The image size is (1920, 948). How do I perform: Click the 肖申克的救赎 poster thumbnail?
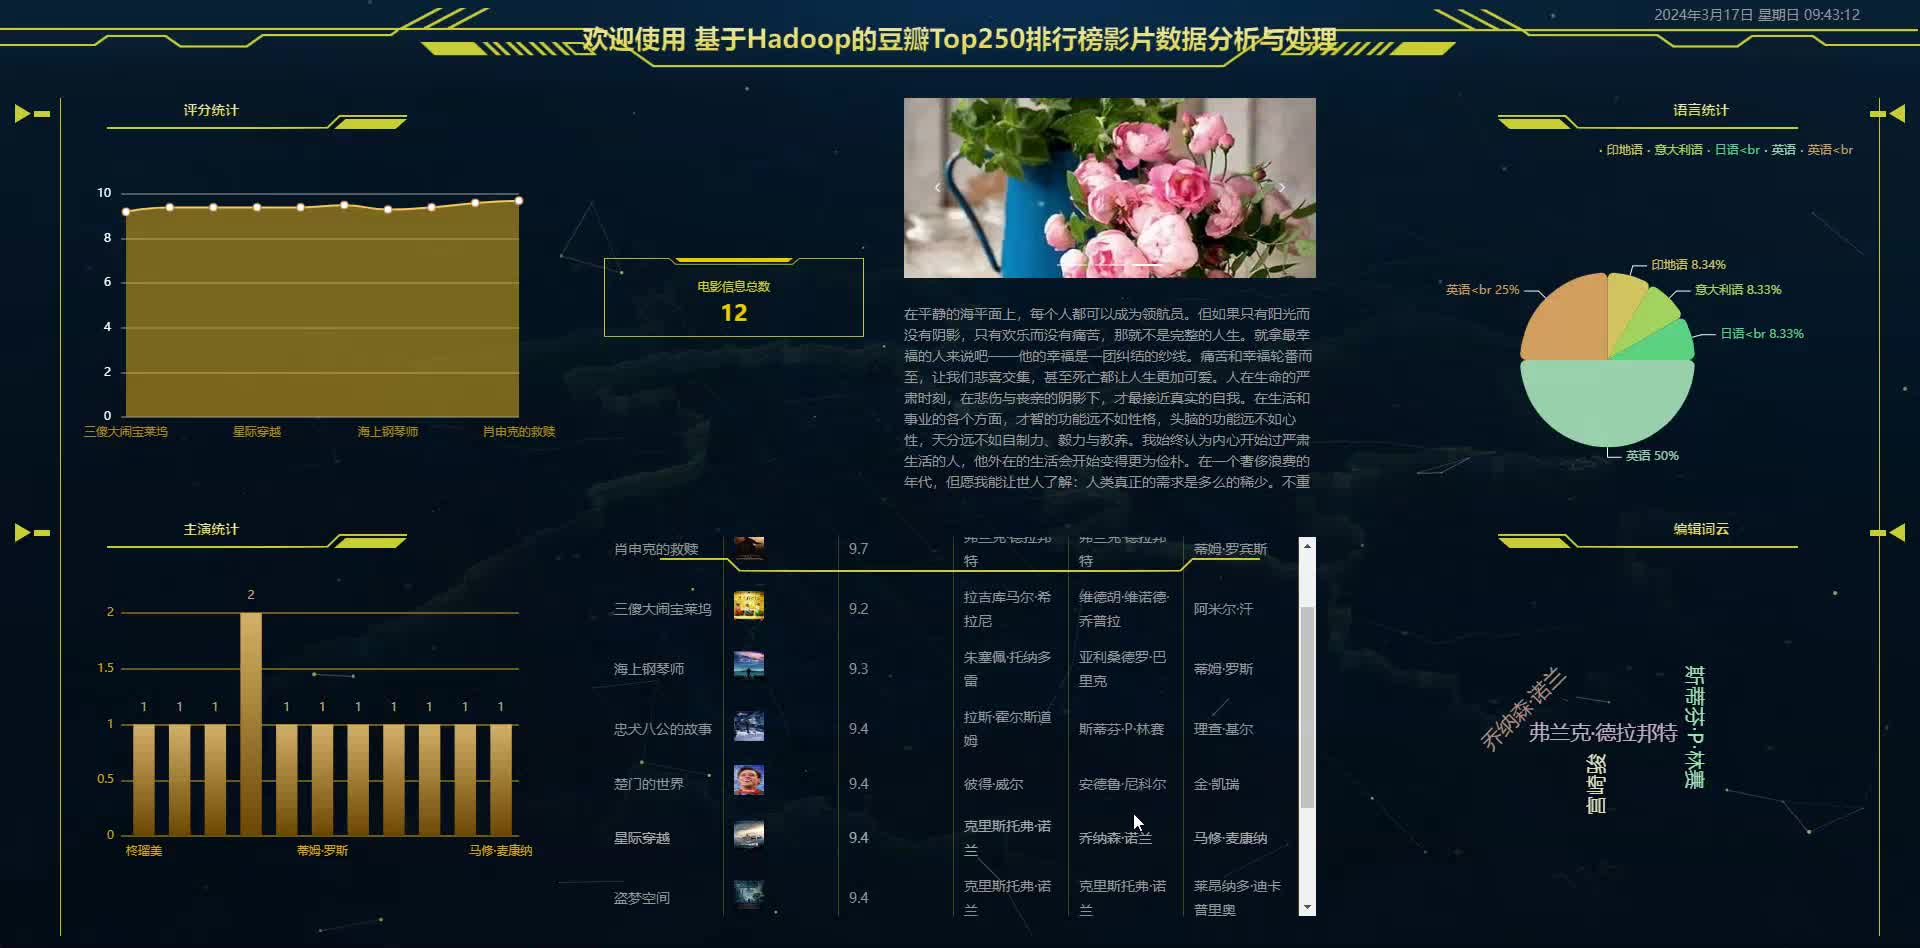click(x=749, y=548)
